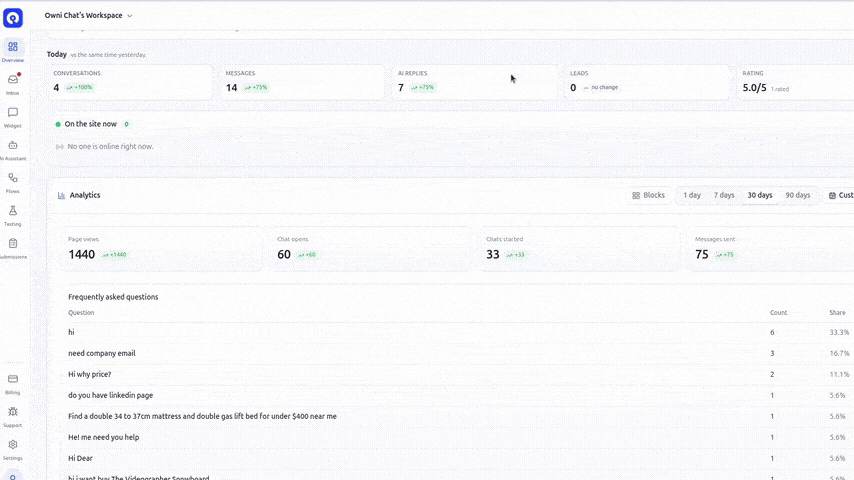The height and width of the screenshot is (480, 854).
Task: Click the Blocks button
Action: 648,195
